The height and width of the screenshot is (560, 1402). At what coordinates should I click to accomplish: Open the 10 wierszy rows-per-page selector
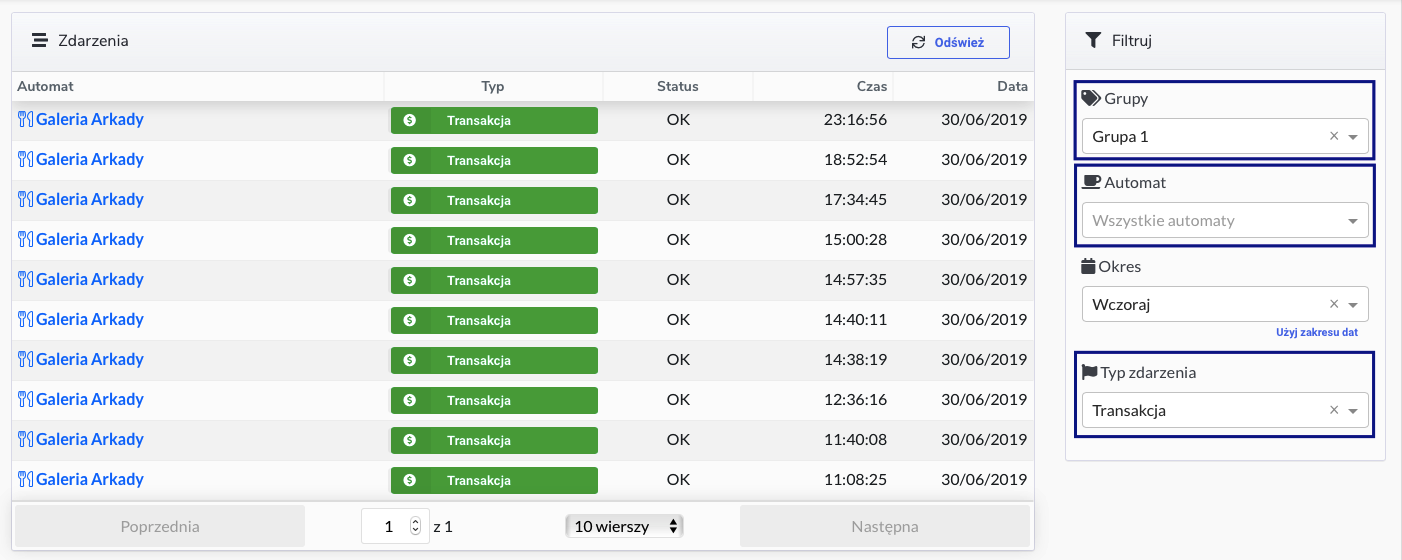click(x=624, y=526)
